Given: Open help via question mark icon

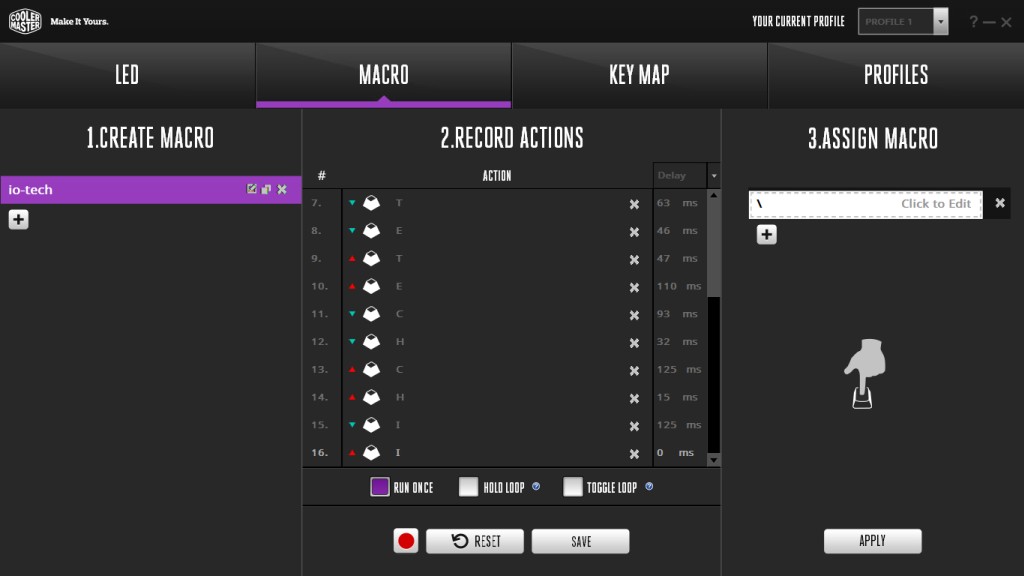Looking at the screenshot, I should tap(973, 22).
